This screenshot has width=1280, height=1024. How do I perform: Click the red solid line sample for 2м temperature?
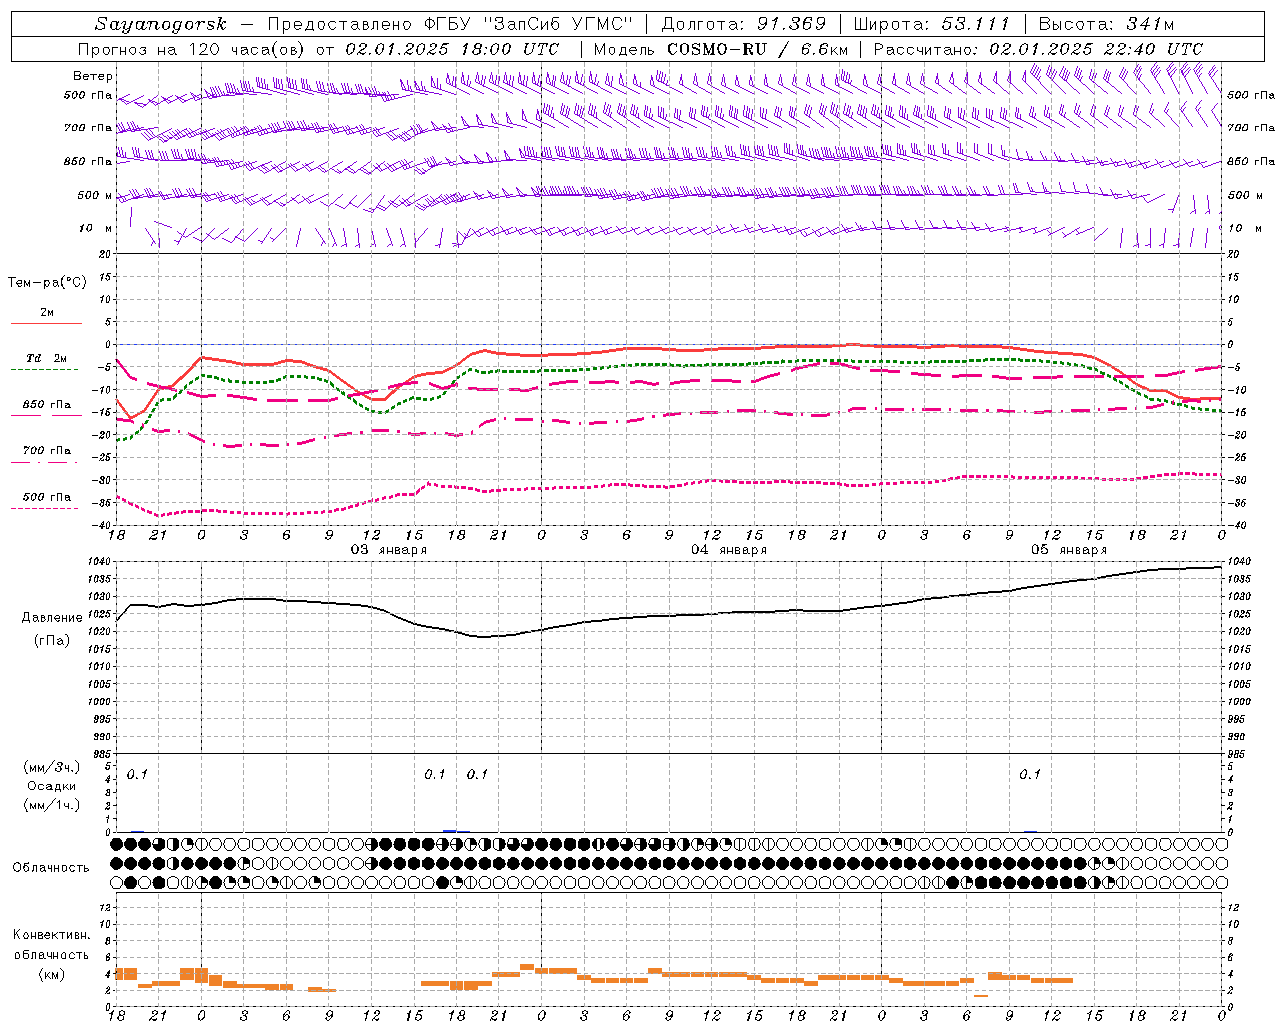[x=46, y=323]
